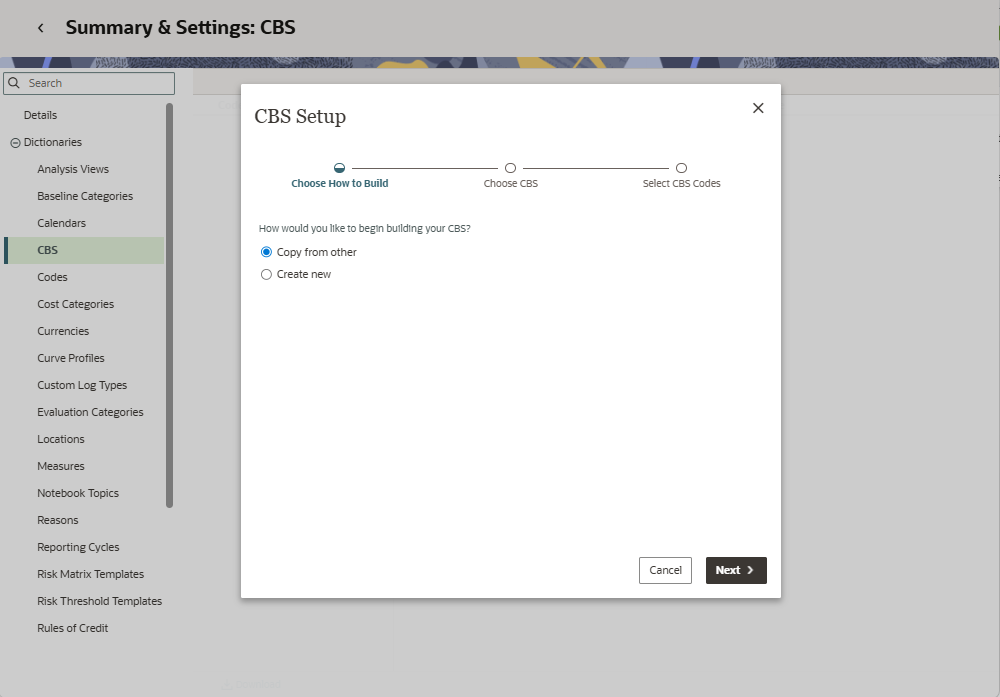Open the Calendars dictionary page
The width and height of the screenshot is (1000, 697).
coord(62,223)
